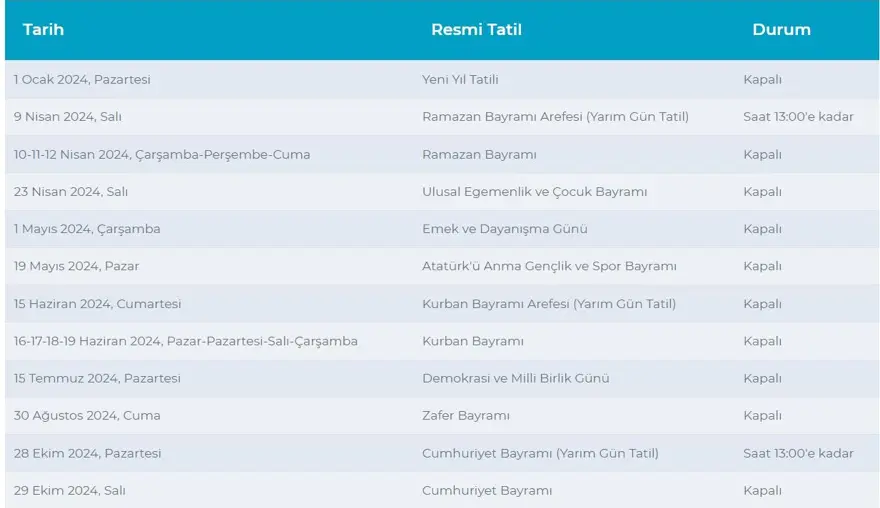Click Ramazan Bayramı Arefesi (Yarım Gün Tatil) text
The height and width of the screenshot is (508, 880).
click(555, 117)
